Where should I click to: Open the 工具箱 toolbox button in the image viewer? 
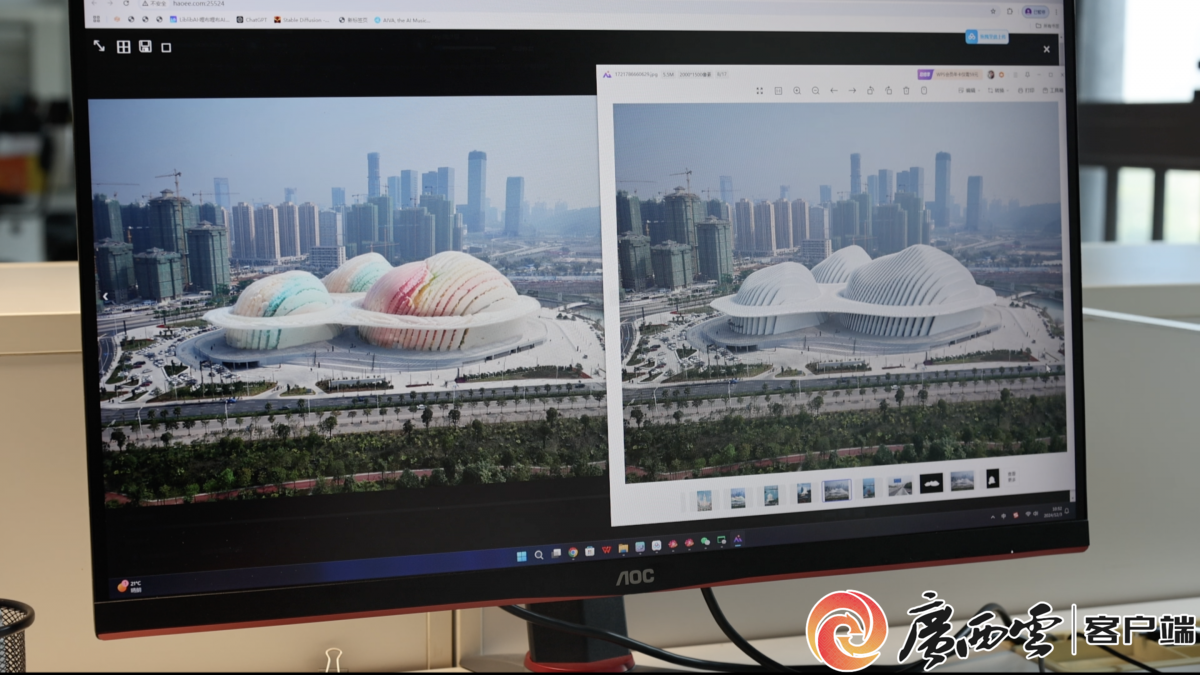tap(1053, 90)
